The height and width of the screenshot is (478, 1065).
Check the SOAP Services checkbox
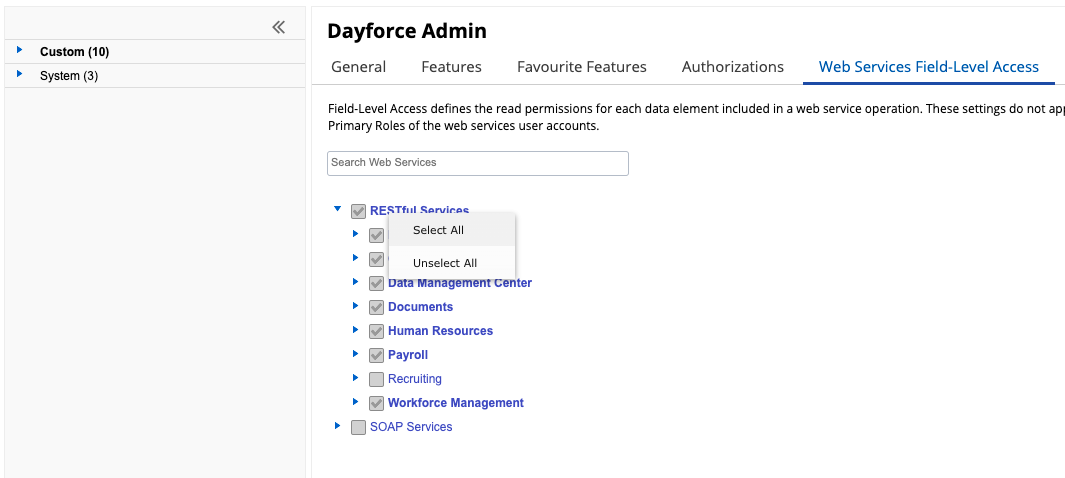pos(358,427)
